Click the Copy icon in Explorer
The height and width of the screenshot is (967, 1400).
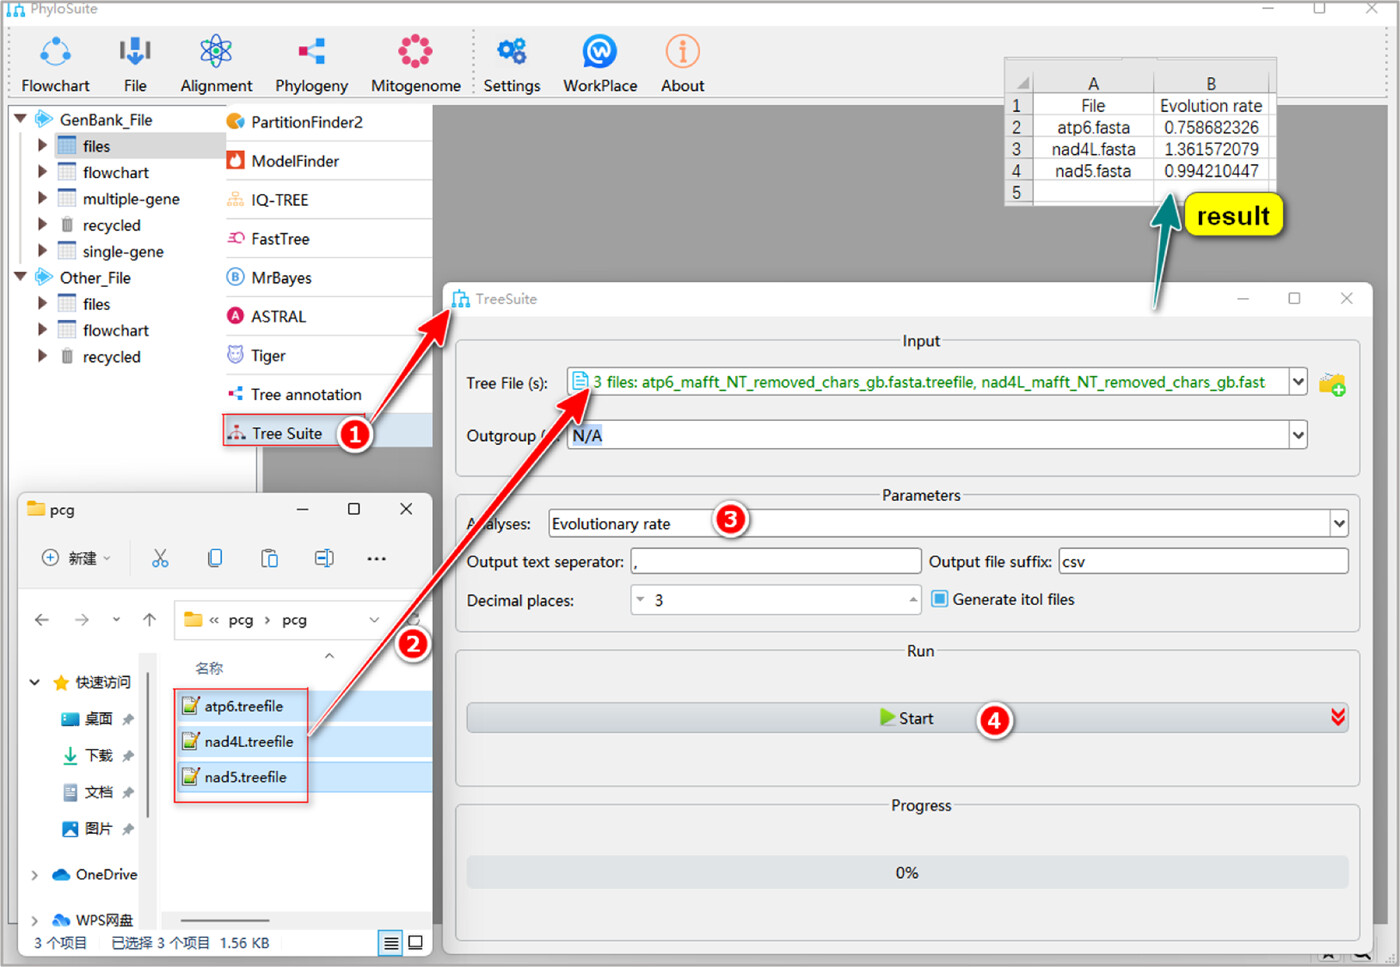(x=215, y=558)
